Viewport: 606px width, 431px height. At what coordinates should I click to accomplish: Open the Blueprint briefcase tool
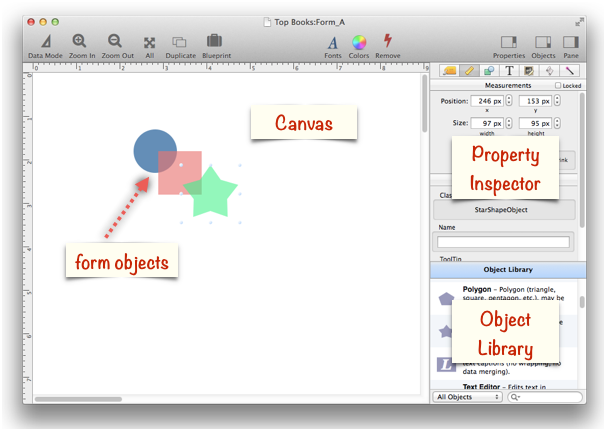[214, 41]
